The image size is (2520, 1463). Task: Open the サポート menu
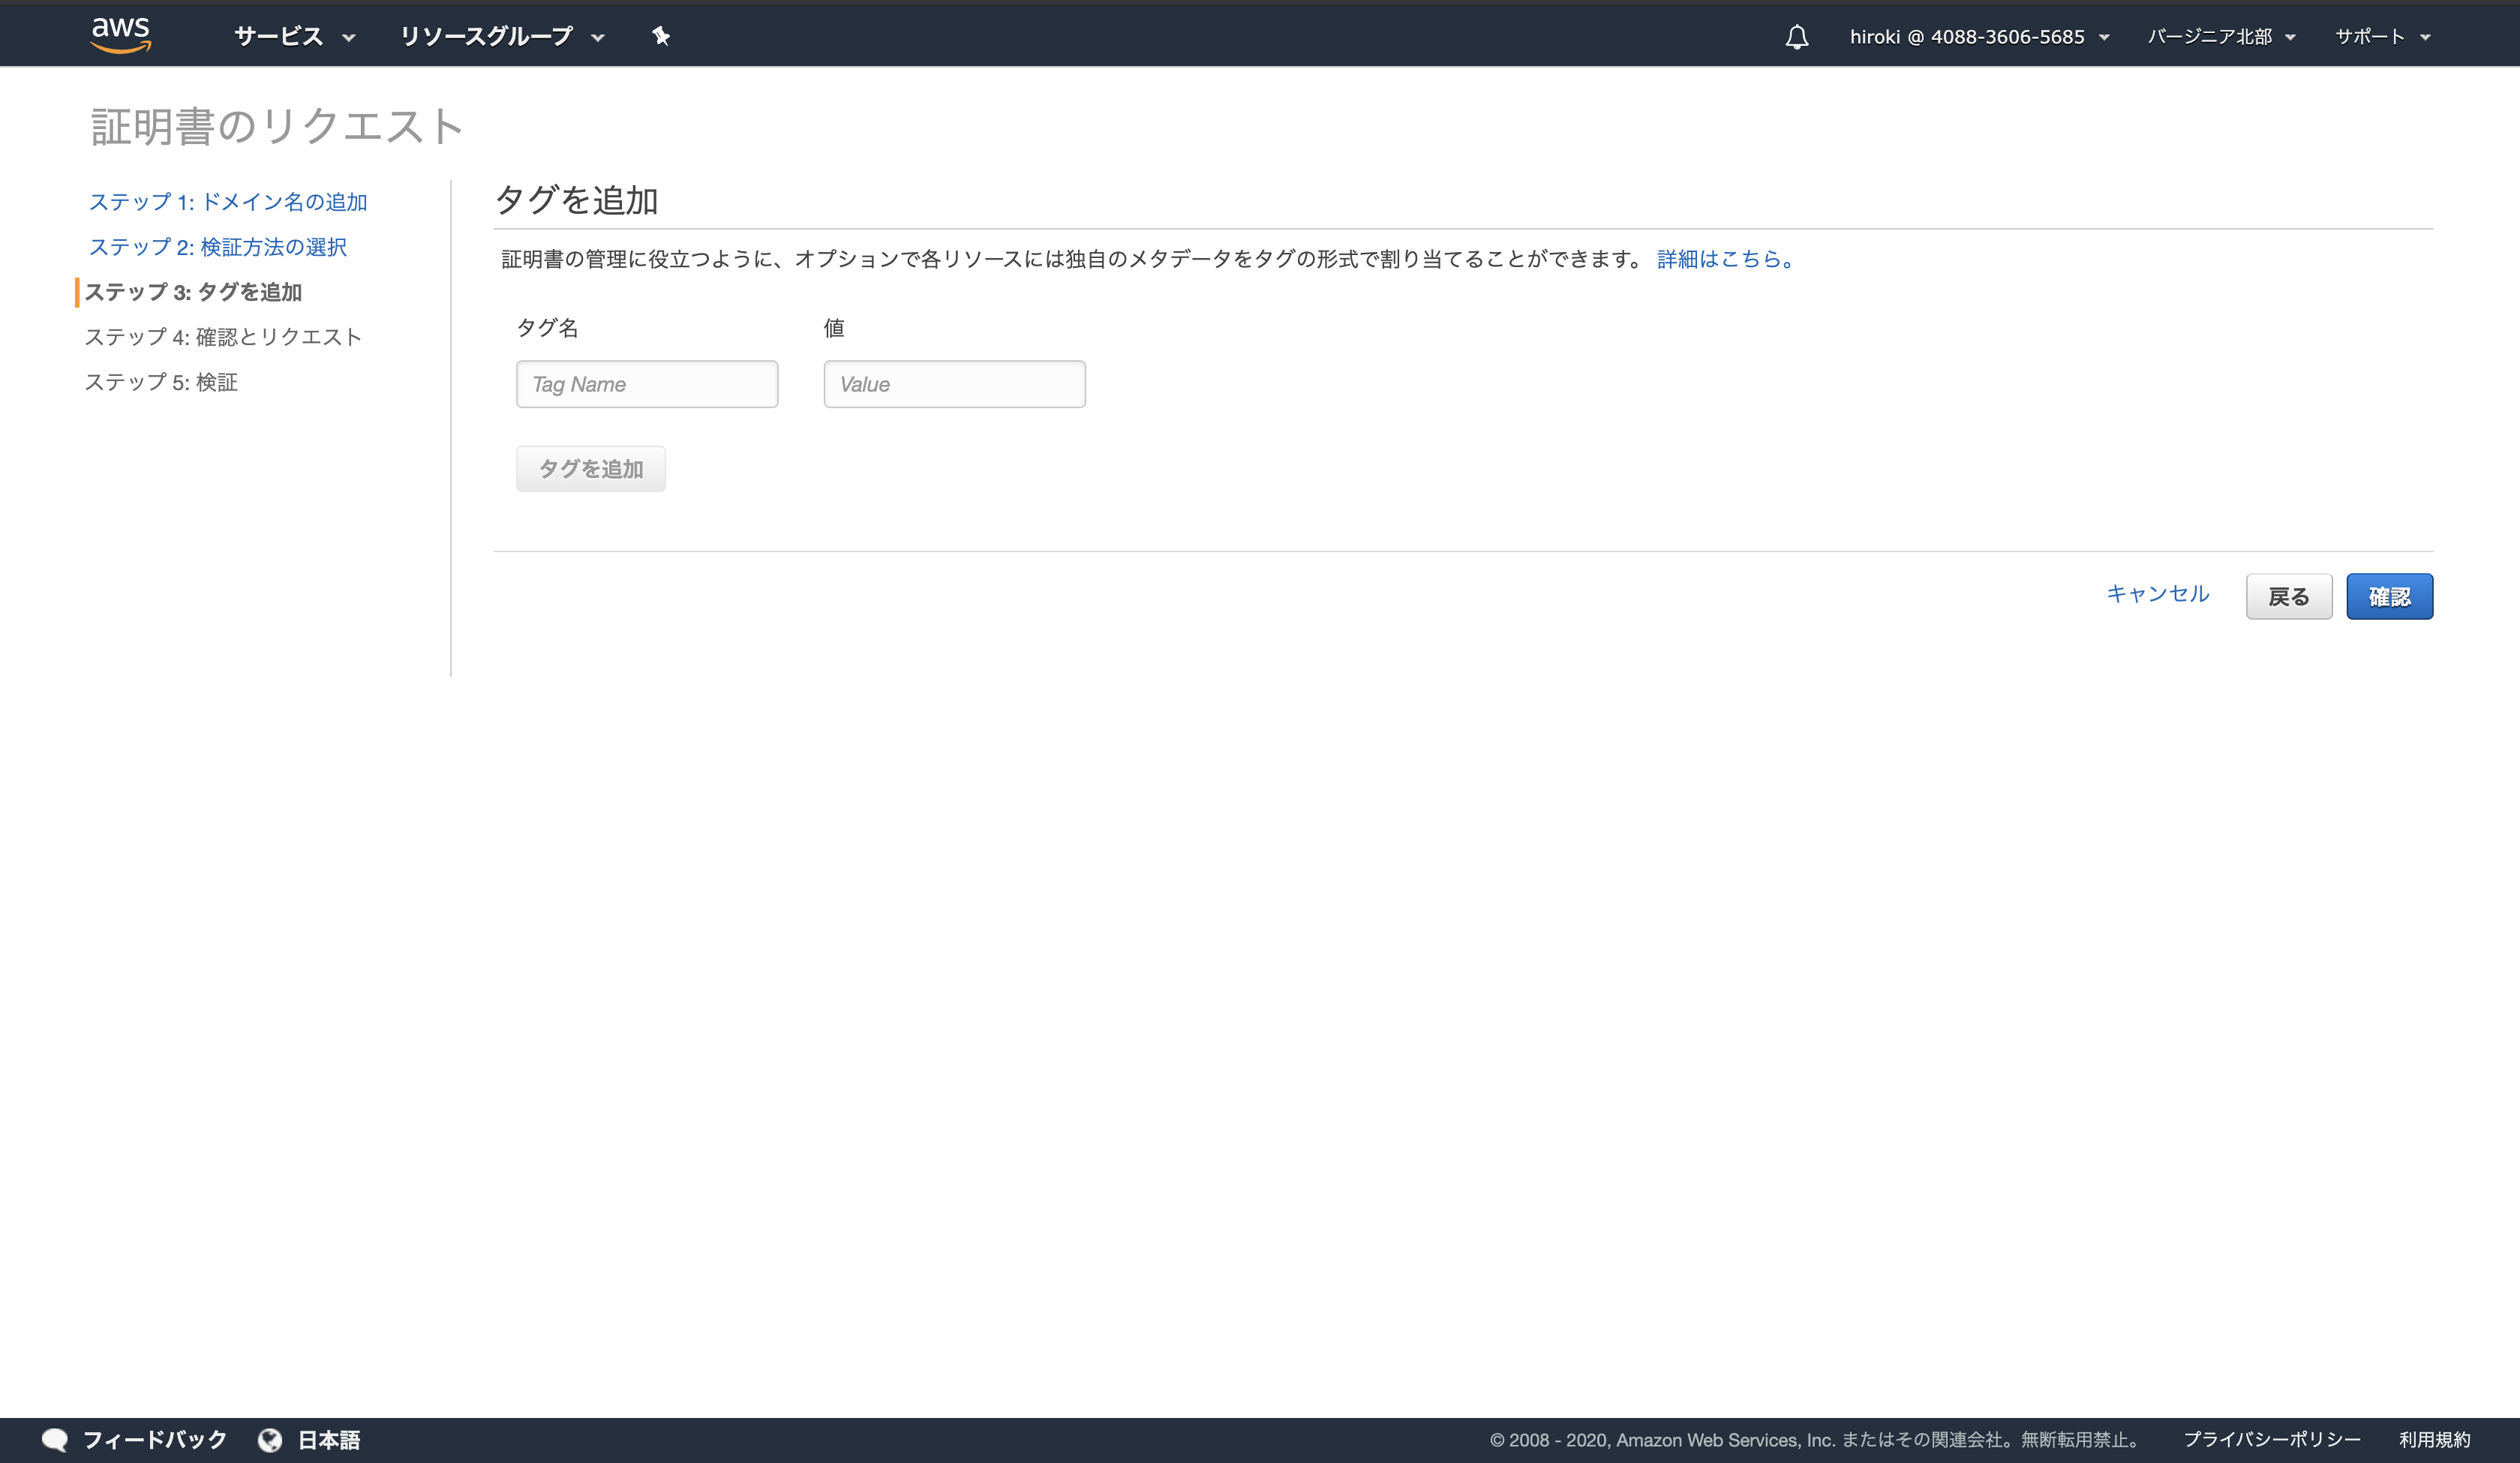coord(2381,37)
